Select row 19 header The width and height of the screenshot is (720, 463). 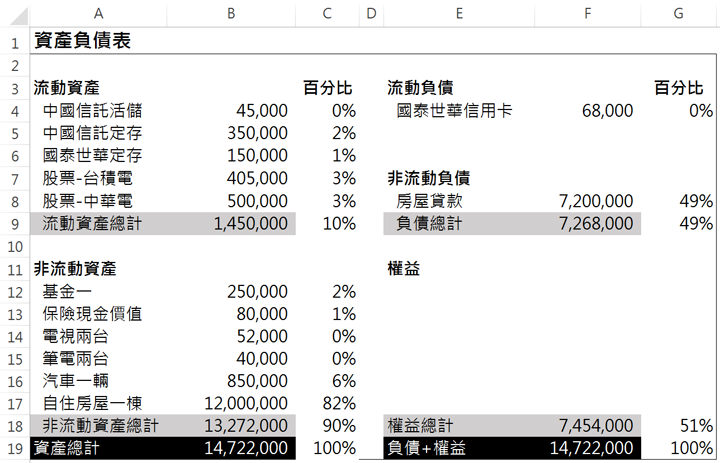pyautogui.click(x=15, y=448)
